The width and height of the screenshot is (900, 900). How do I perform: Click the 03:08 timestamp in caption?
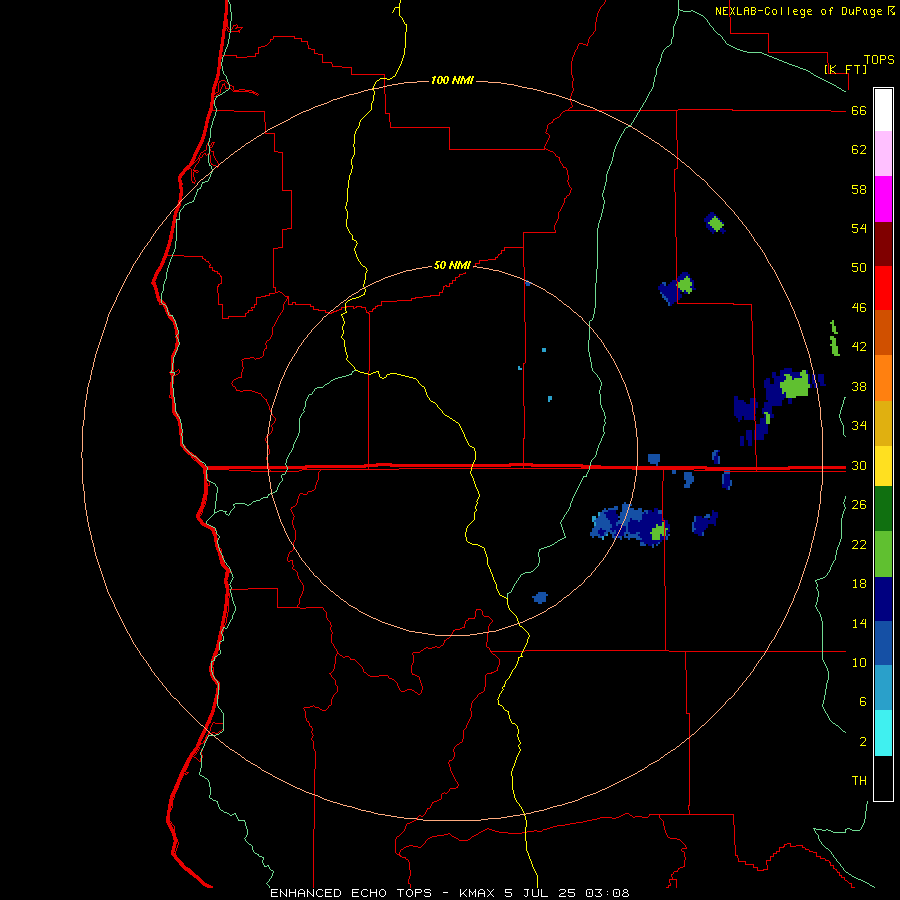(x=607, y=893)
